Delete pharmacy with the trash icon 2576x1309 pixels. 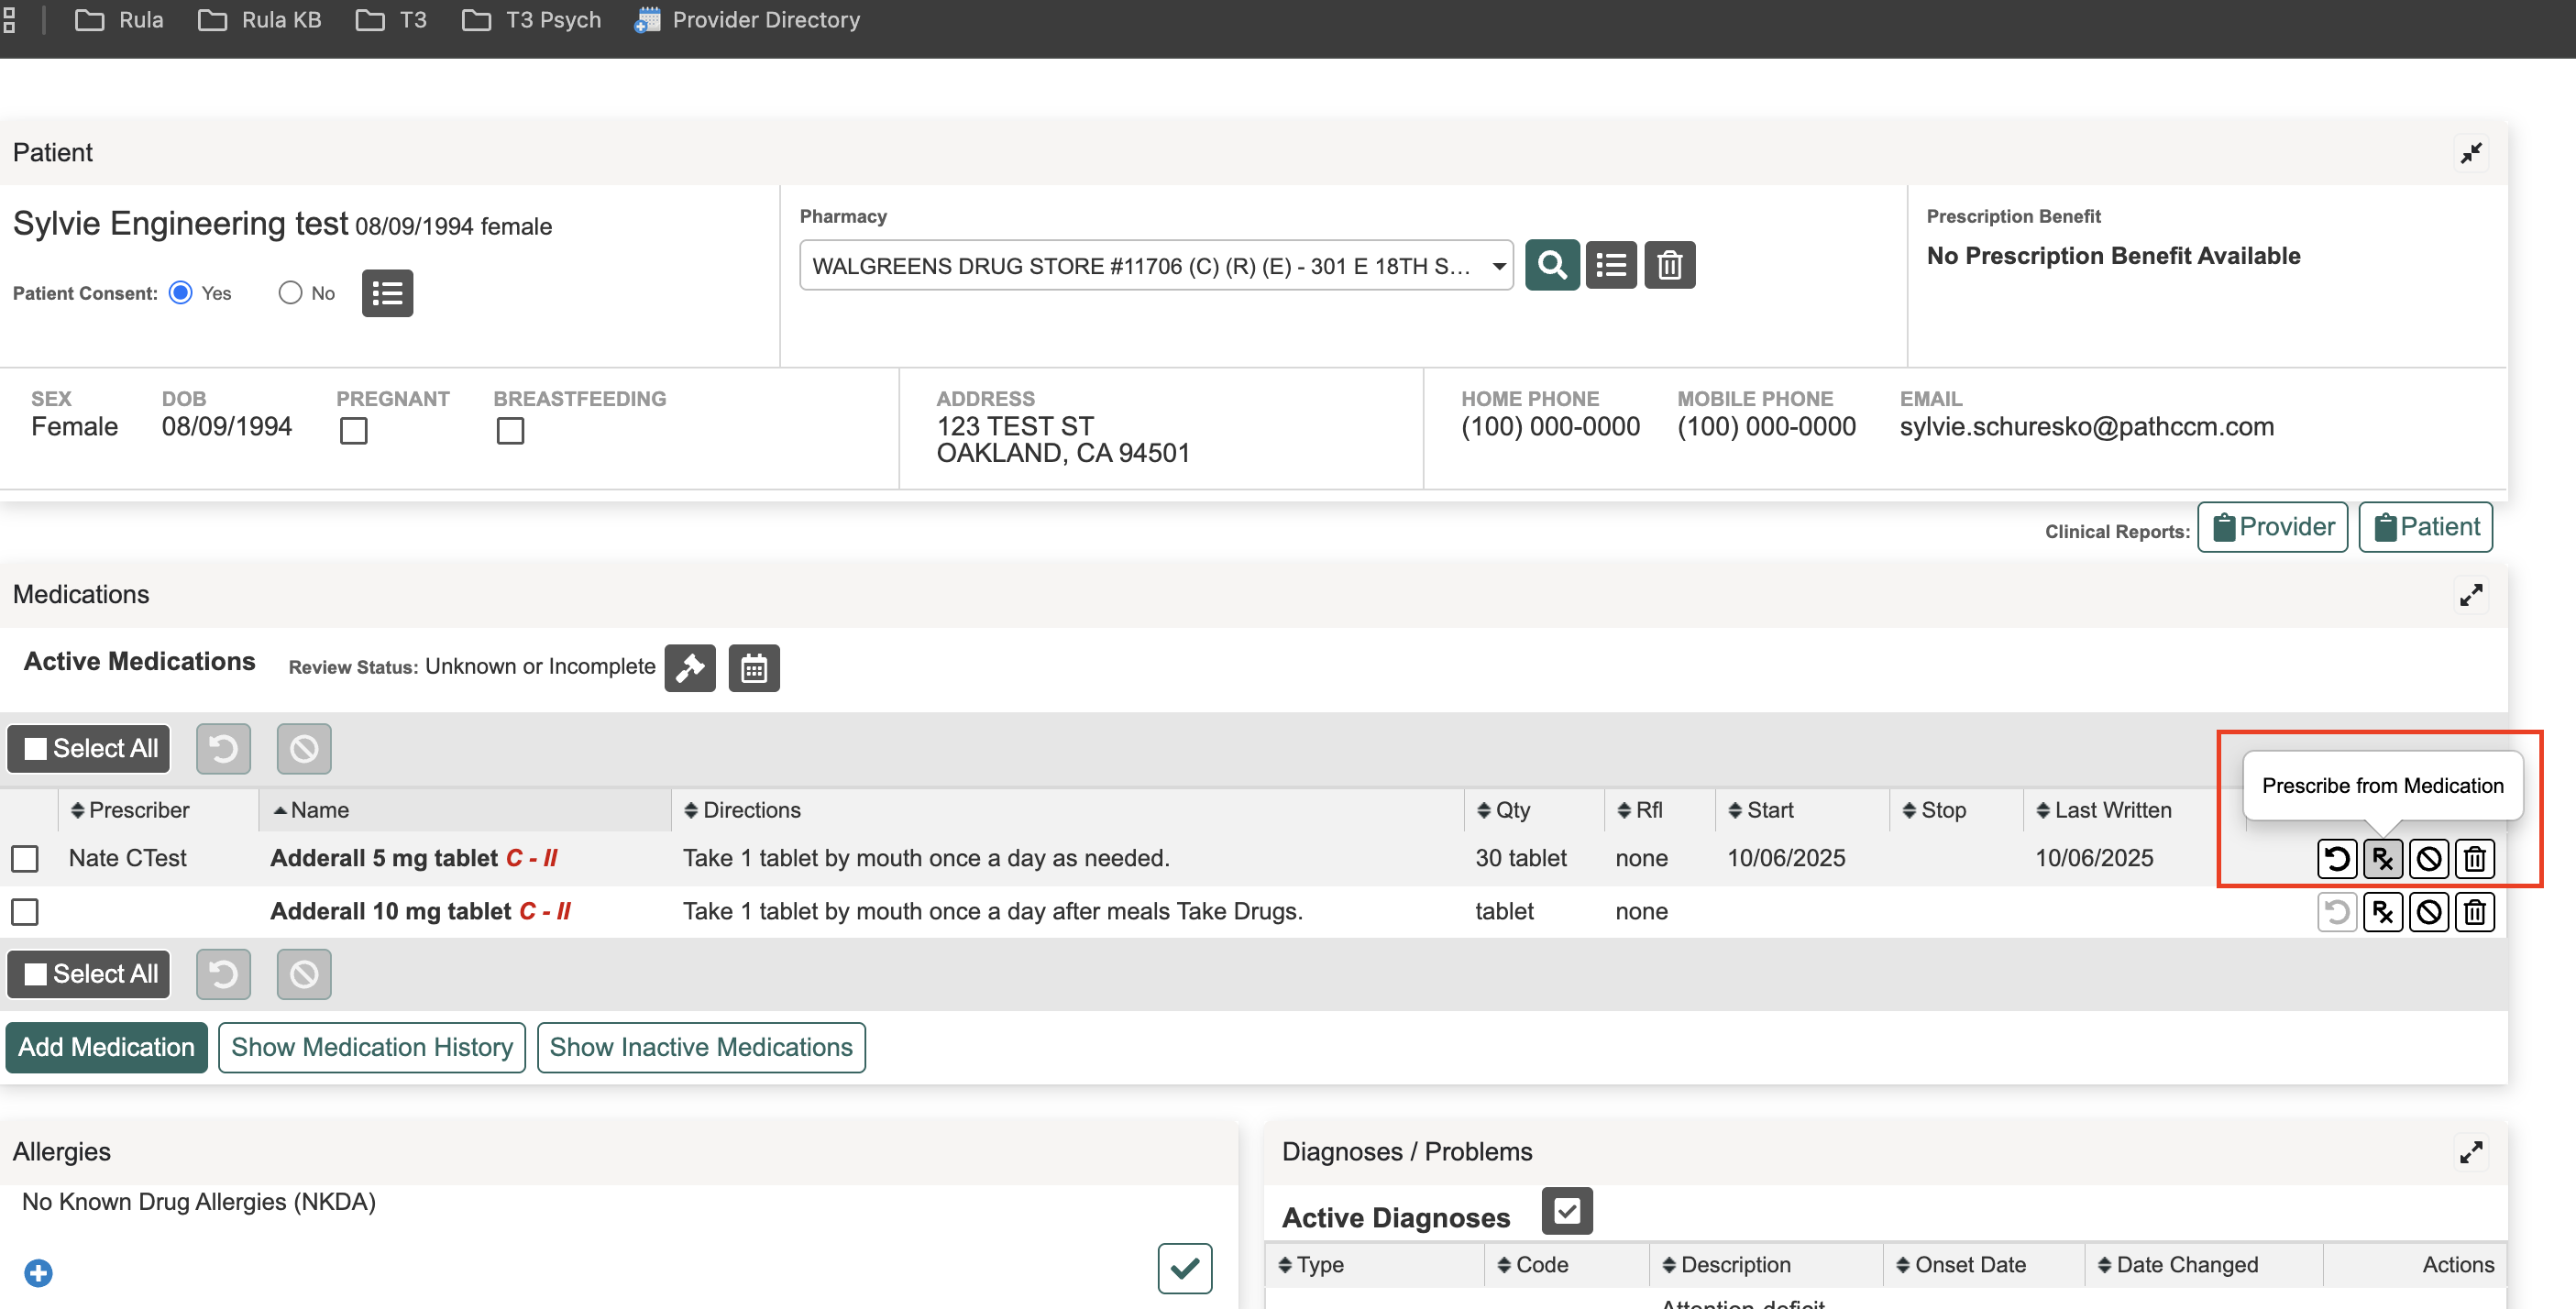pyautogui.click(x=1670, y=265)
